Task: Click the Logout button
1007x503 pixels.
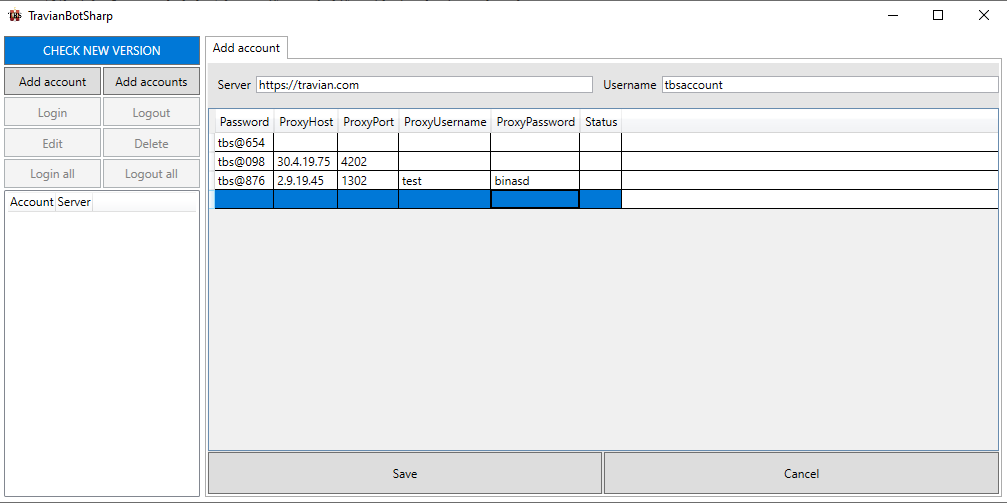Action: [152, 112]
